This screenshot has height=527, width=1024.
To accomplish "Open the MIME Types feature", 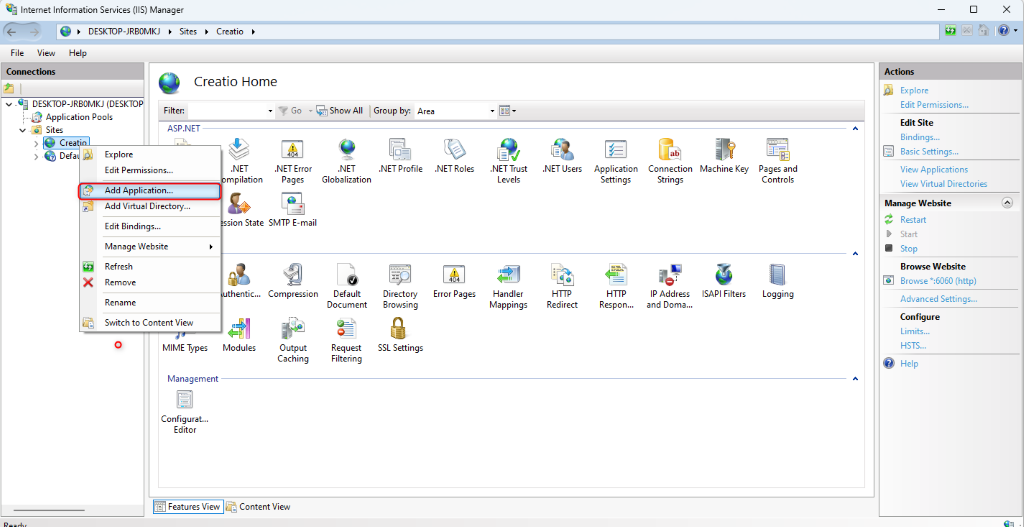I will coord(185,348).
